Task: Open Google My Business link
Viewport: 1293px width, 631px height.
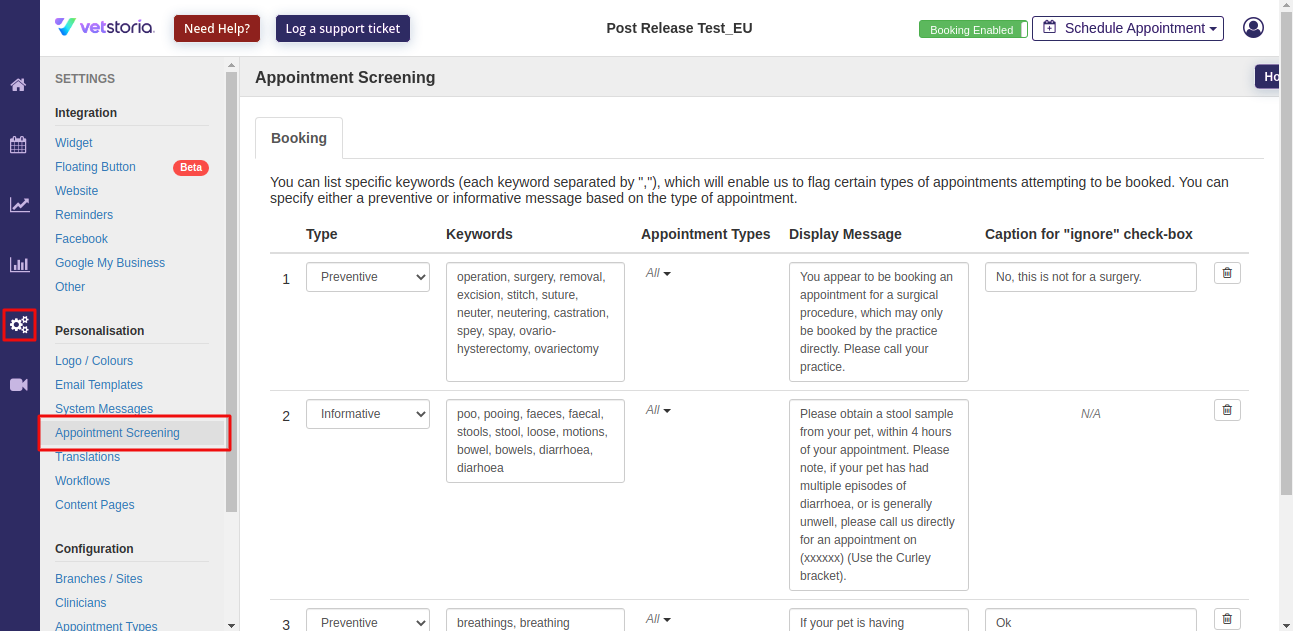Action: click(x=110, y=263)
